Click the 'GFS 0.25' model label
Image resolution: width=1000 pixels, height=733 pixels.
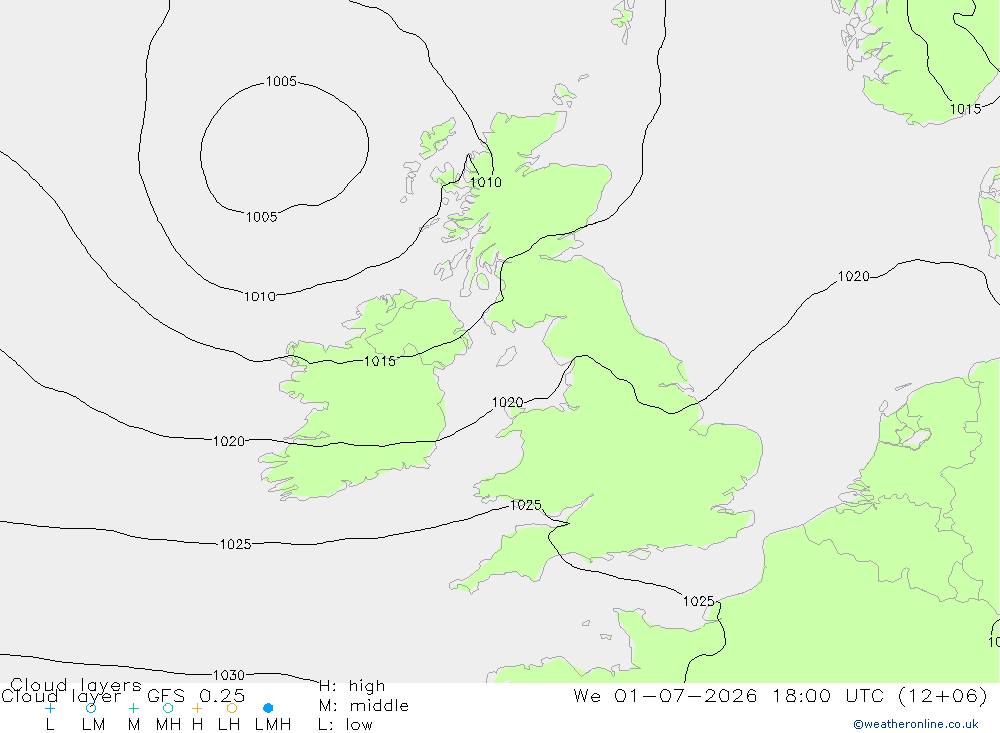point(196,695)
